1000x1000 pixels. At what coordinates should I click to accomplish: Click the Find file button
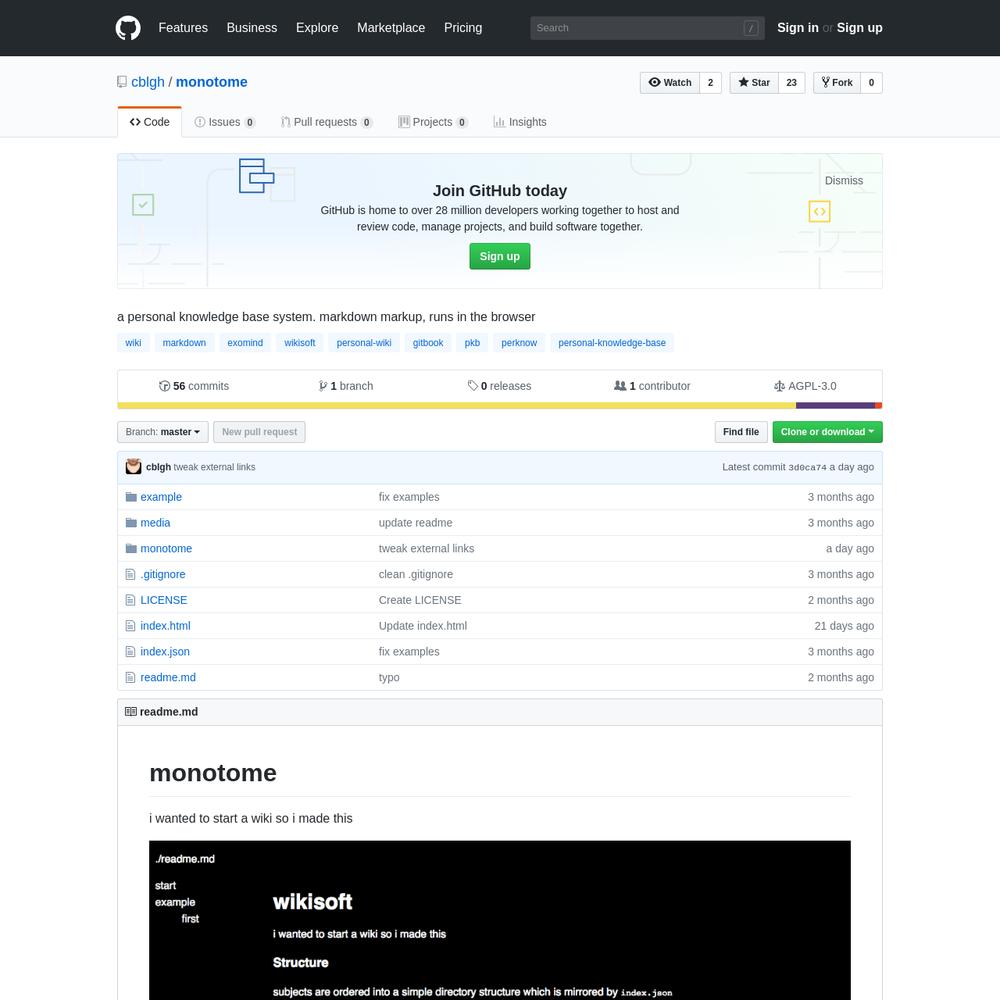740,432
